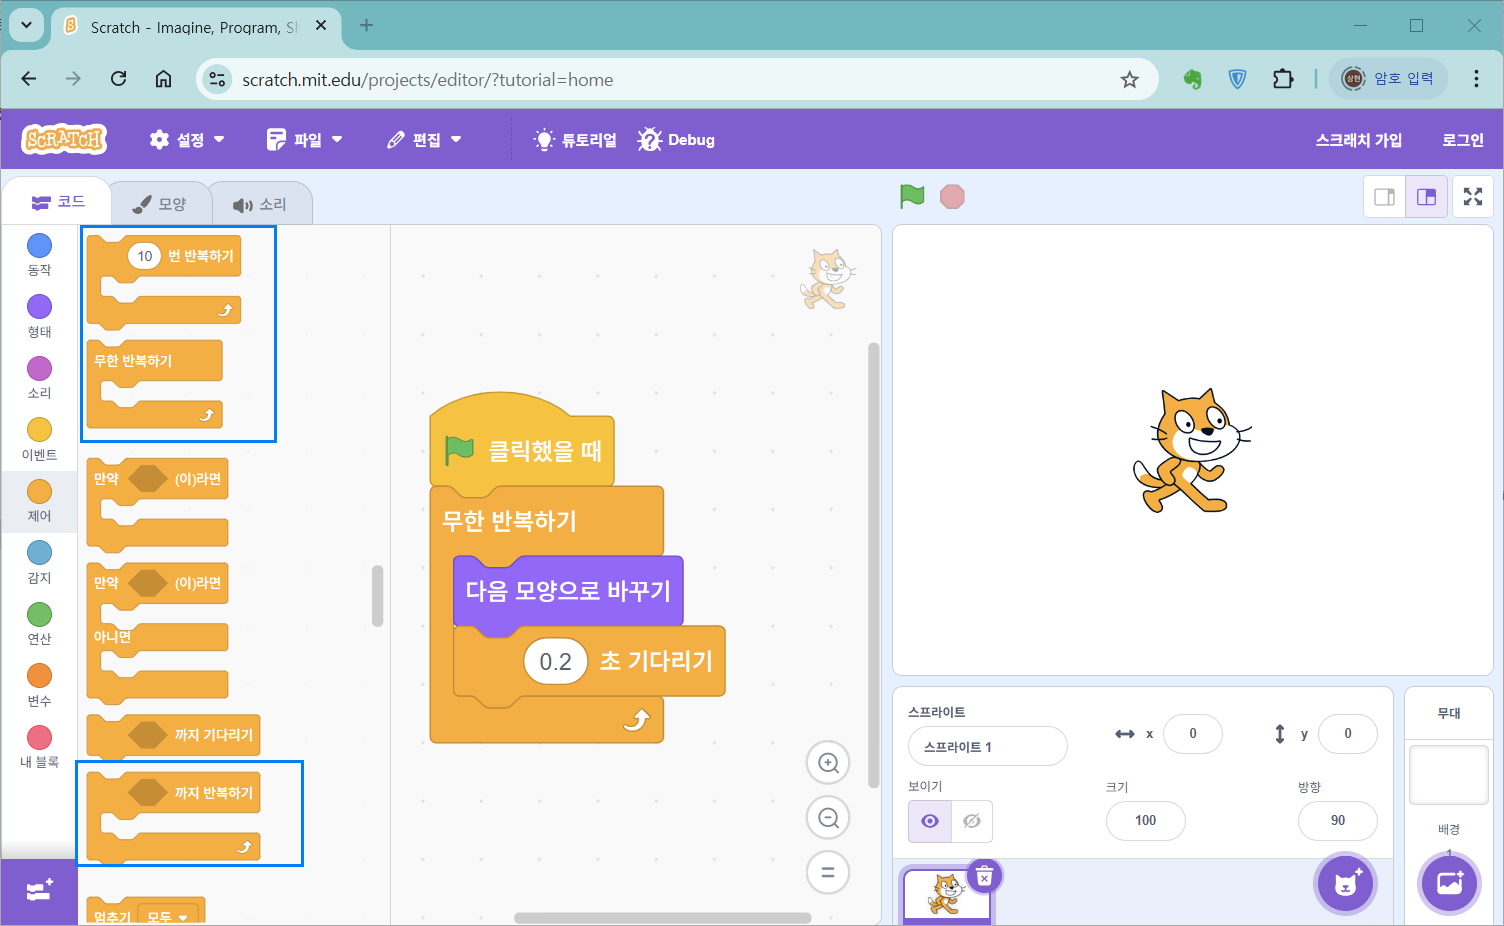Open dropdown on 멈추기 모두 block
The image size is (1504, 926).
[167, 917]
